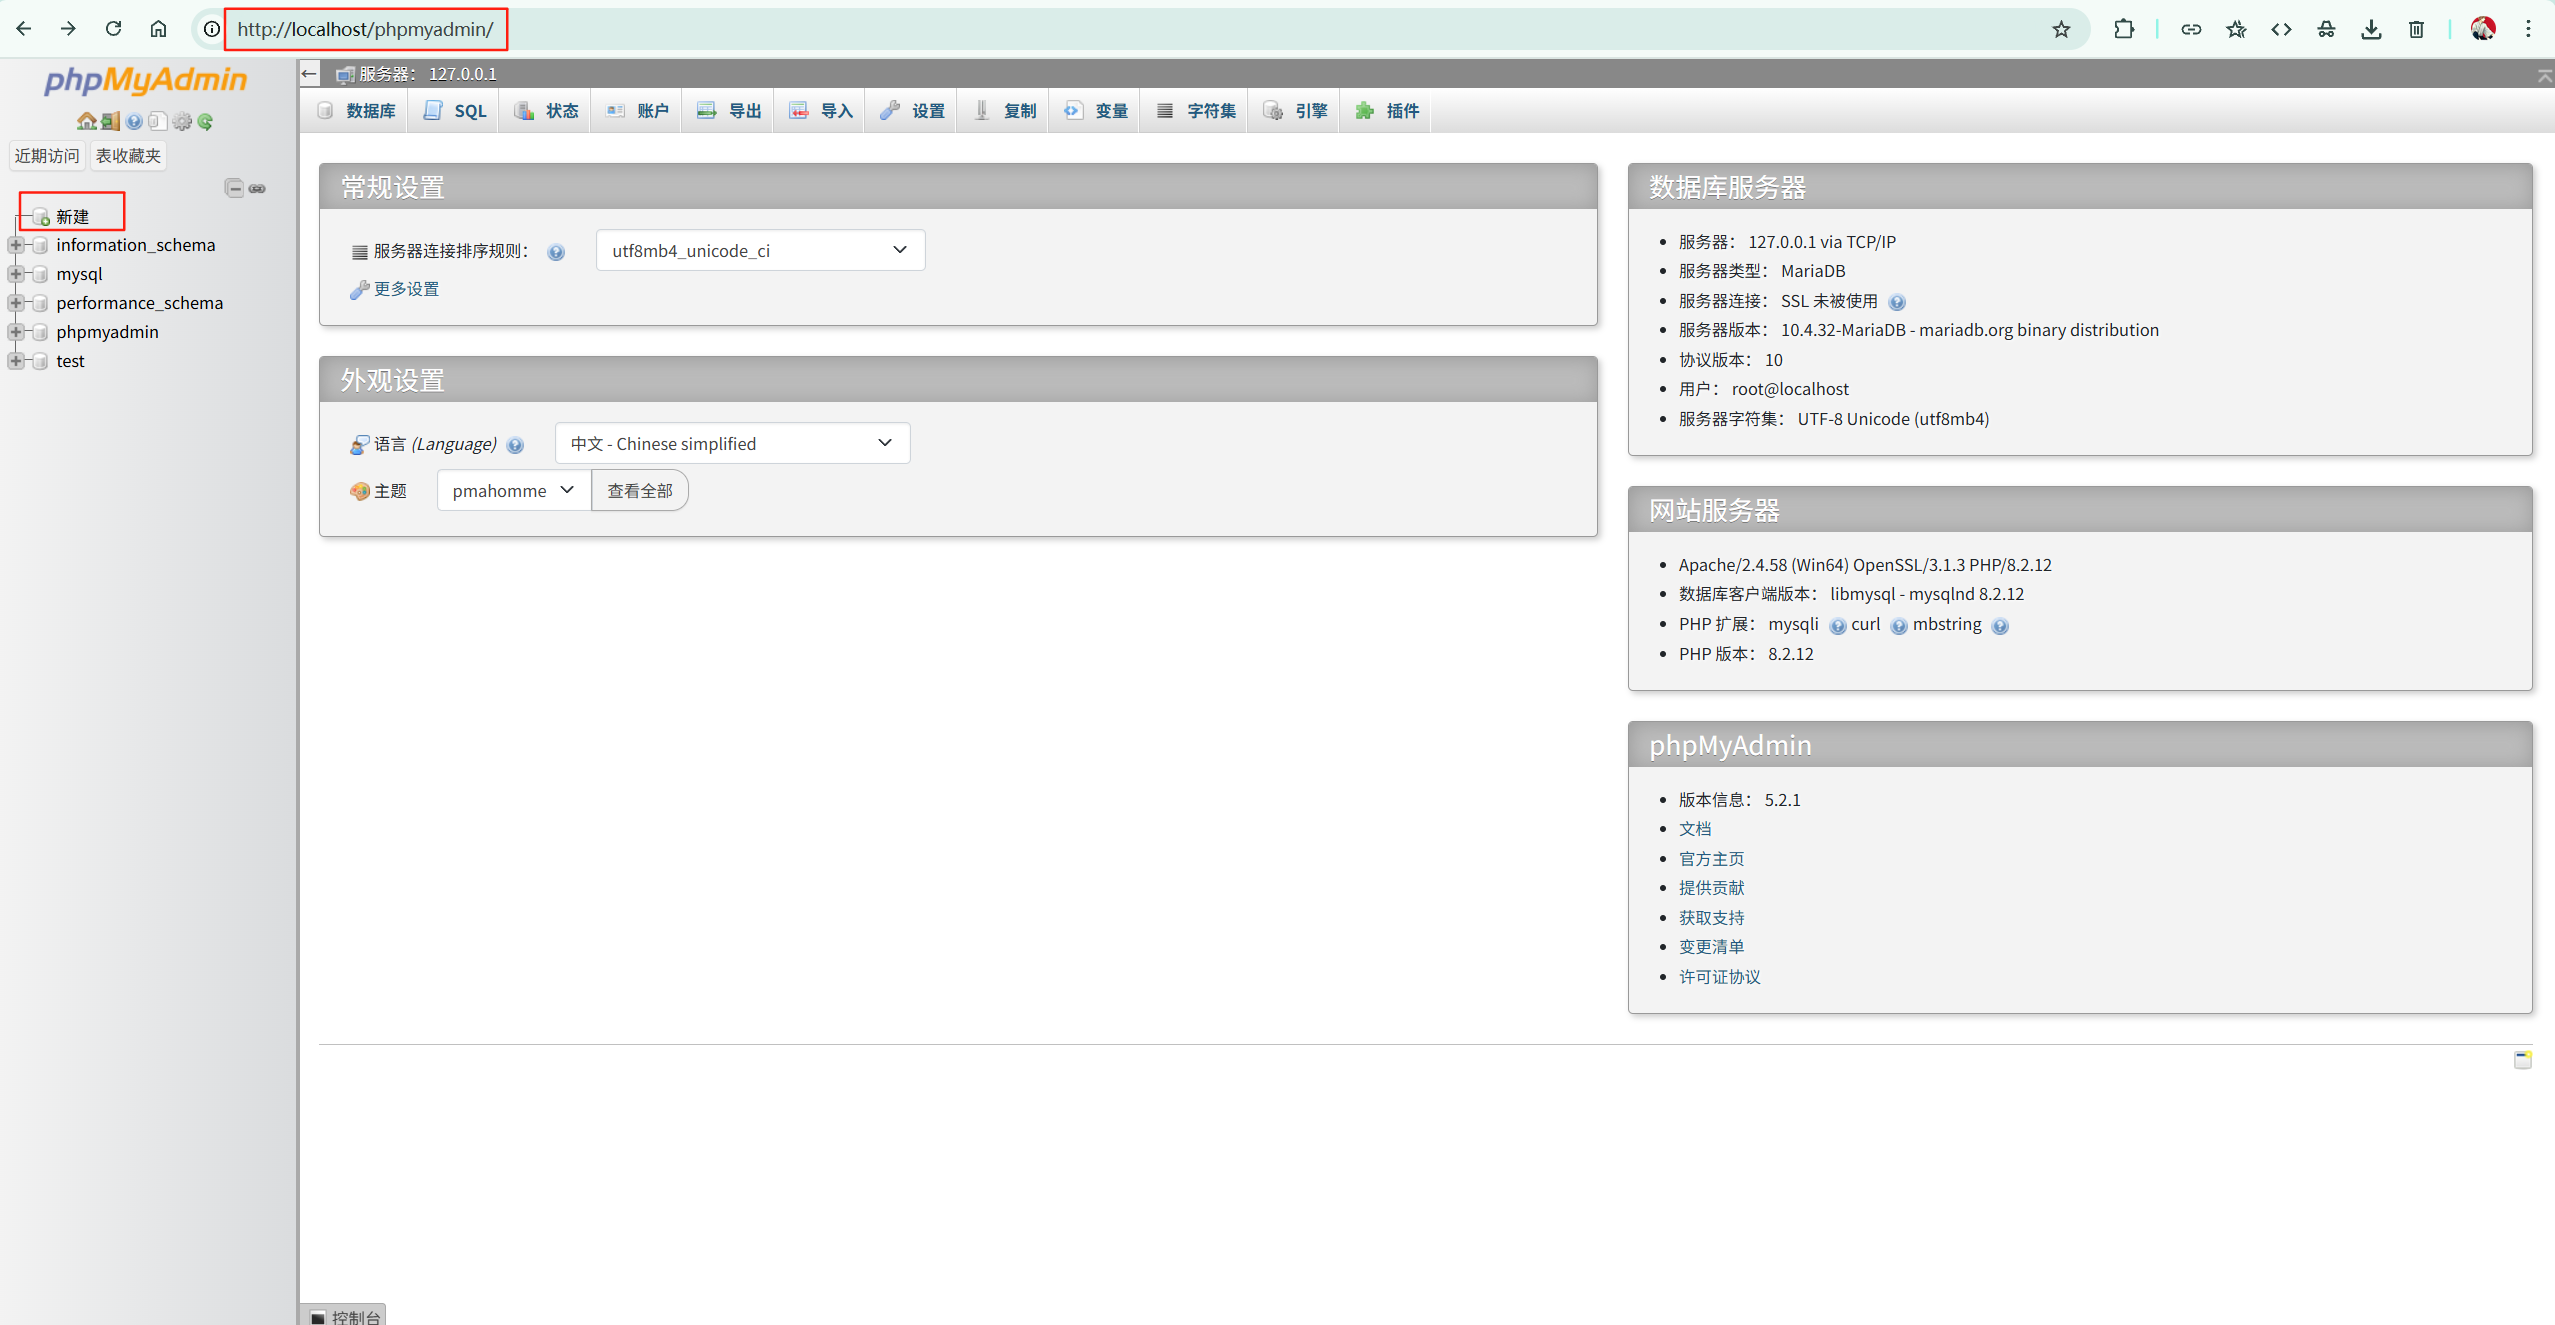The height and width of the screenshot is (1325, 2555).
Task: Click the page-related settings icon at the bottom right
Action: click(x=2523, y=1059)
